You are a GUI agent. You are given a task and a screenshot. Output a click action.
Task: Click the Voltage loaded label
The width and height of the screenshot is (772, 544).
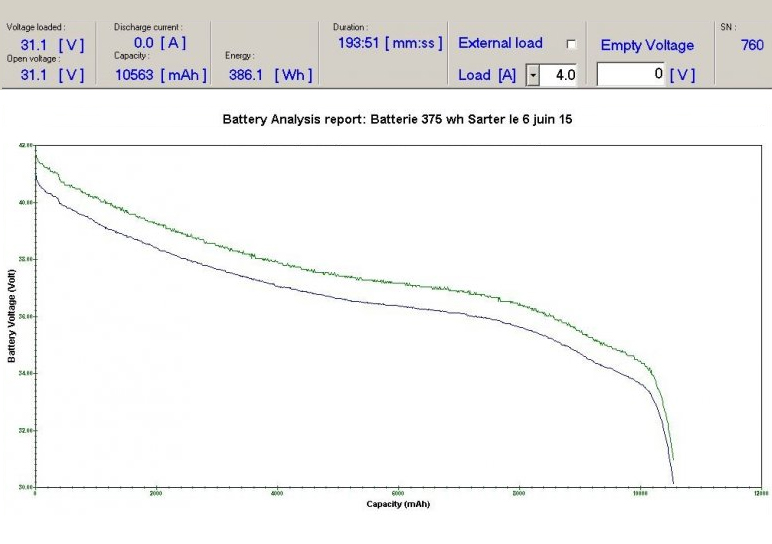click(35, 27)
